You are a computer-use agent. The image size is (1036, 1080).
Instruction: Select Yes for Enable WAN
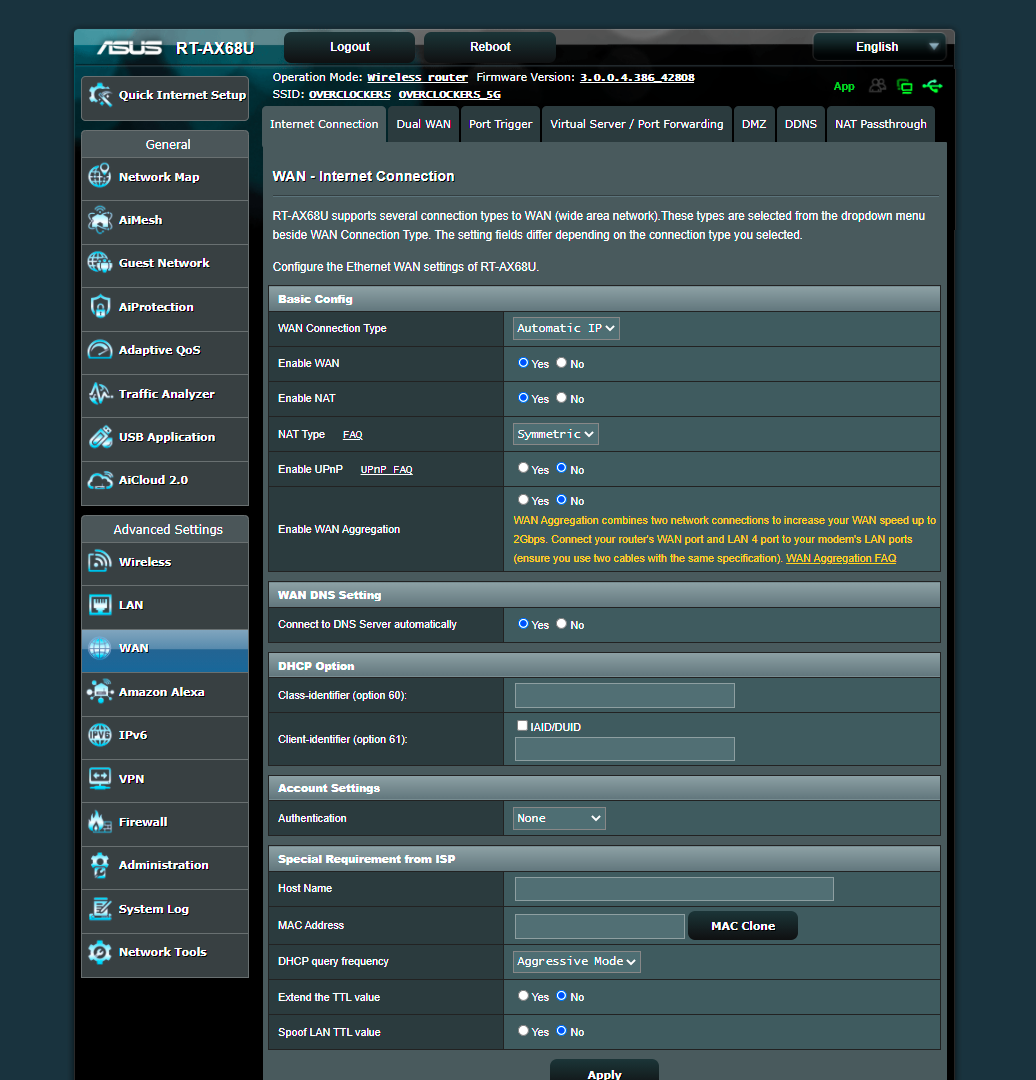pos(524,363)
